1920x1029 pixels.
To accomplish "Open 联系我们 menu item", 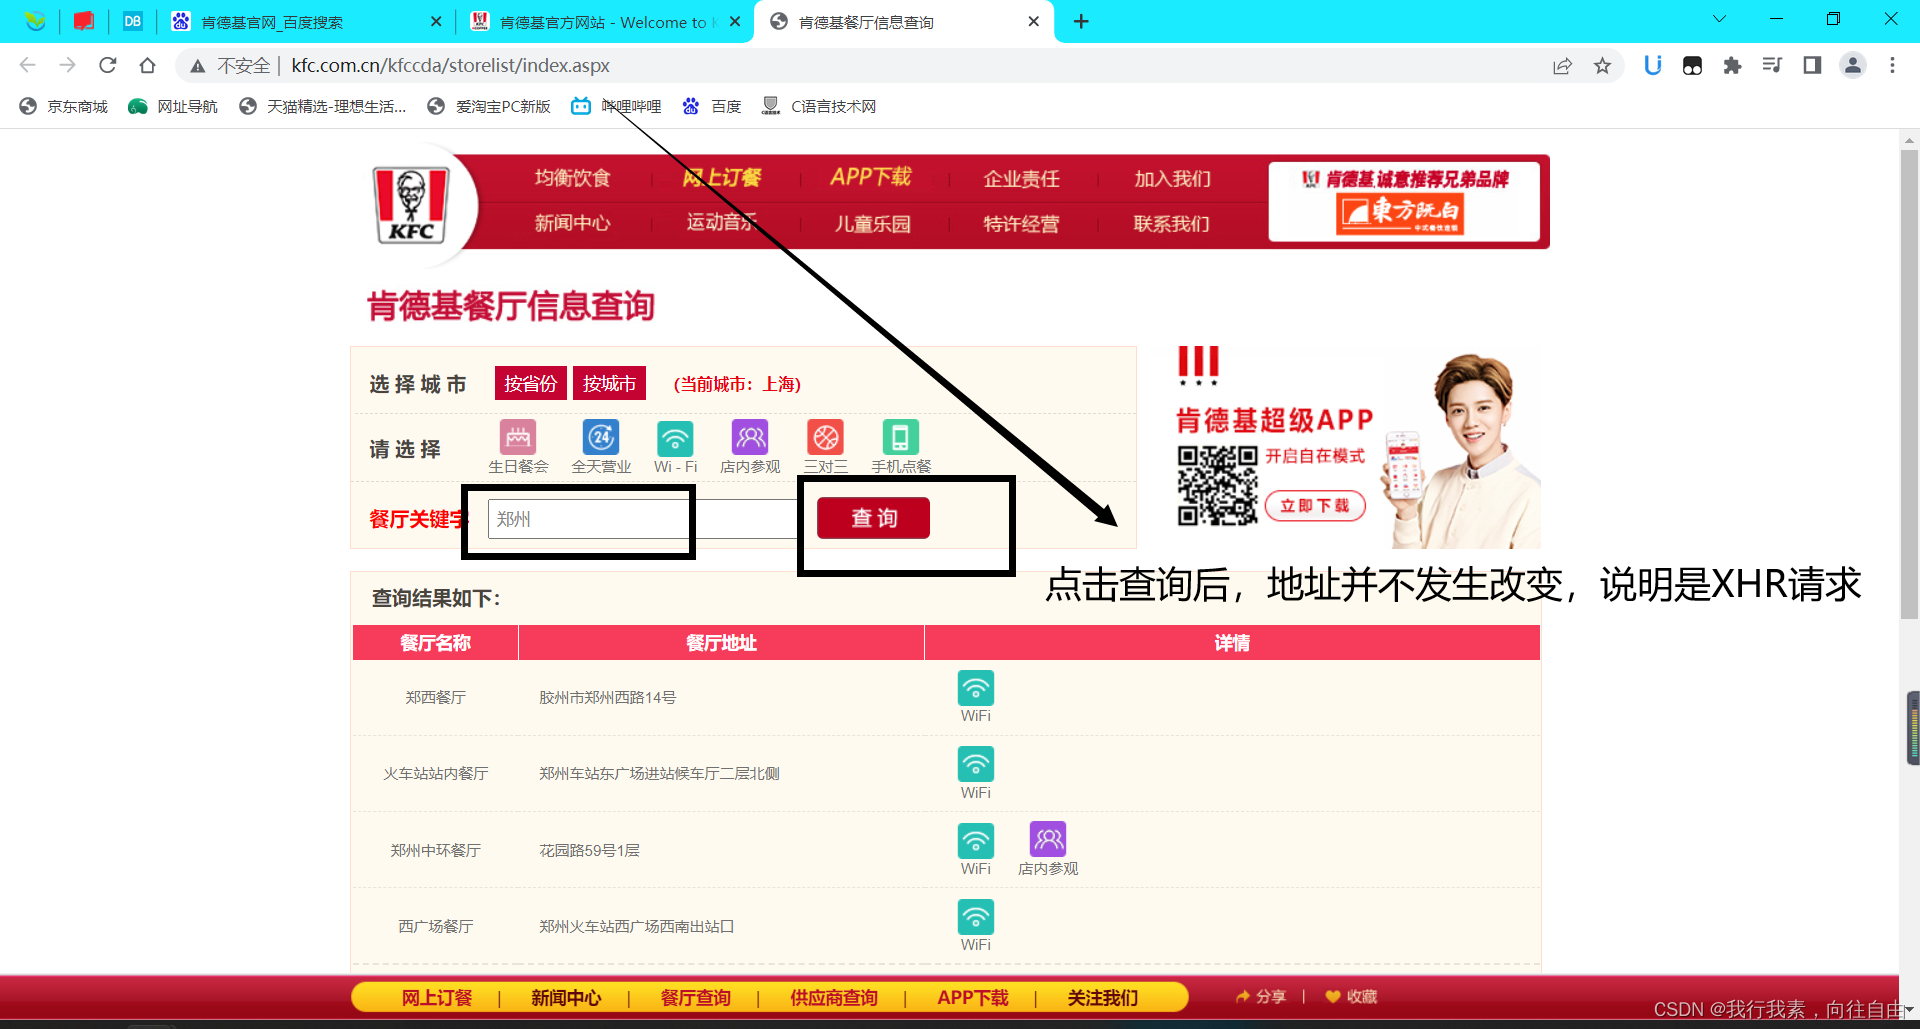I will tap(1172, 224).
